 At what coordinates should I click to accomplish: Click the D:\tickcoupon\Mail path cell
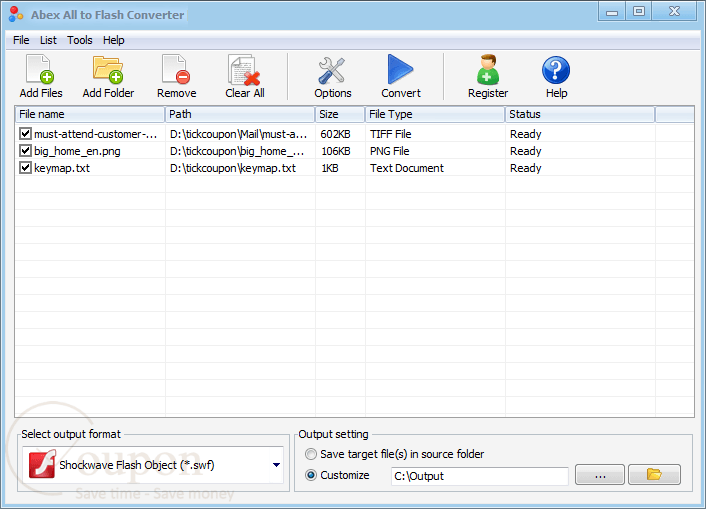(238, 134)
